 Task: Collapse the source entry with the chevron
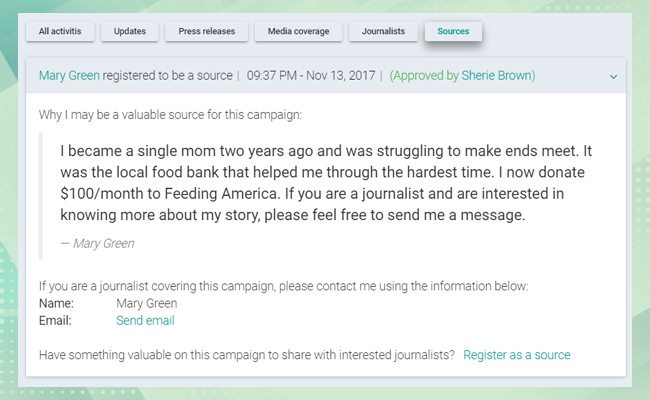point(613,76)
